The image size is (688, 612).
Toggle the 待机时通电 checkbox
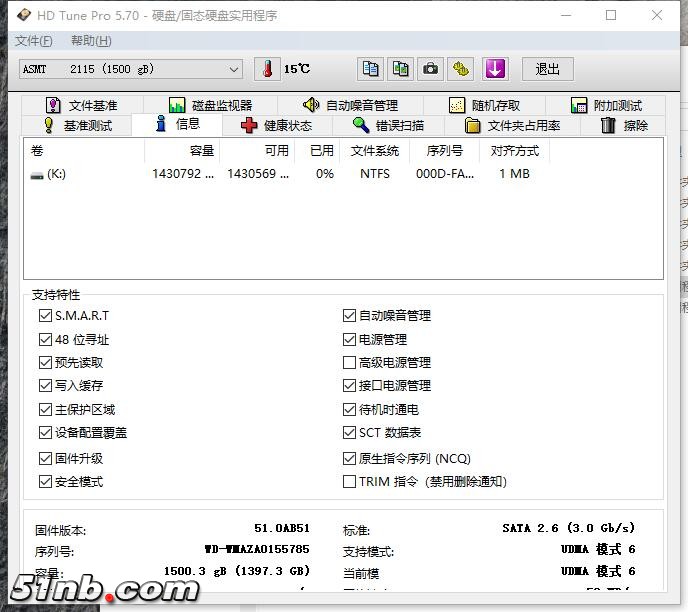coord(349,410)
